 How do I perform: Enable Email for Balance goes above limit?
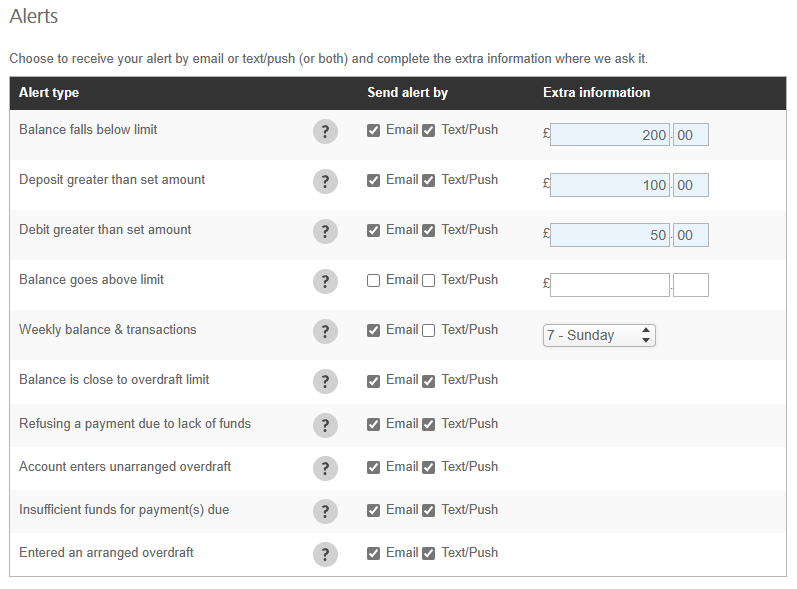373,281
